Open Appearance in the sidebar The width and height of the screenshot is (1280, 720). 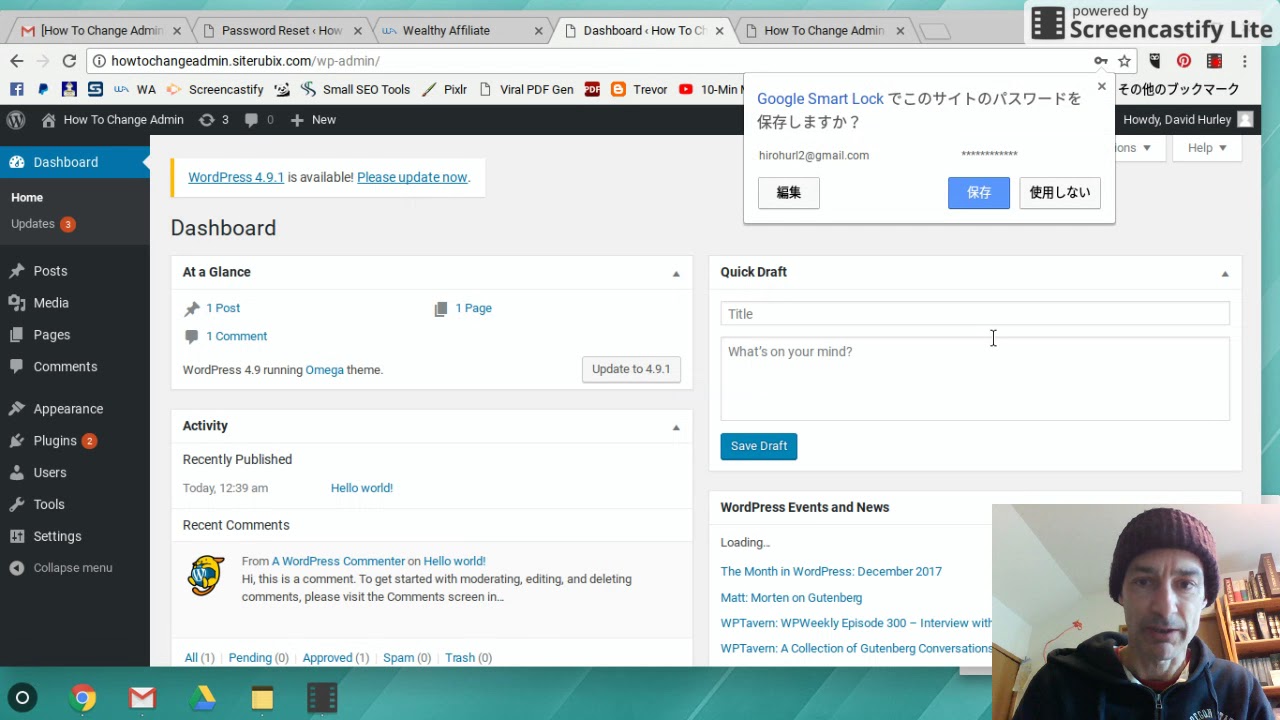(x=68, y=409)
